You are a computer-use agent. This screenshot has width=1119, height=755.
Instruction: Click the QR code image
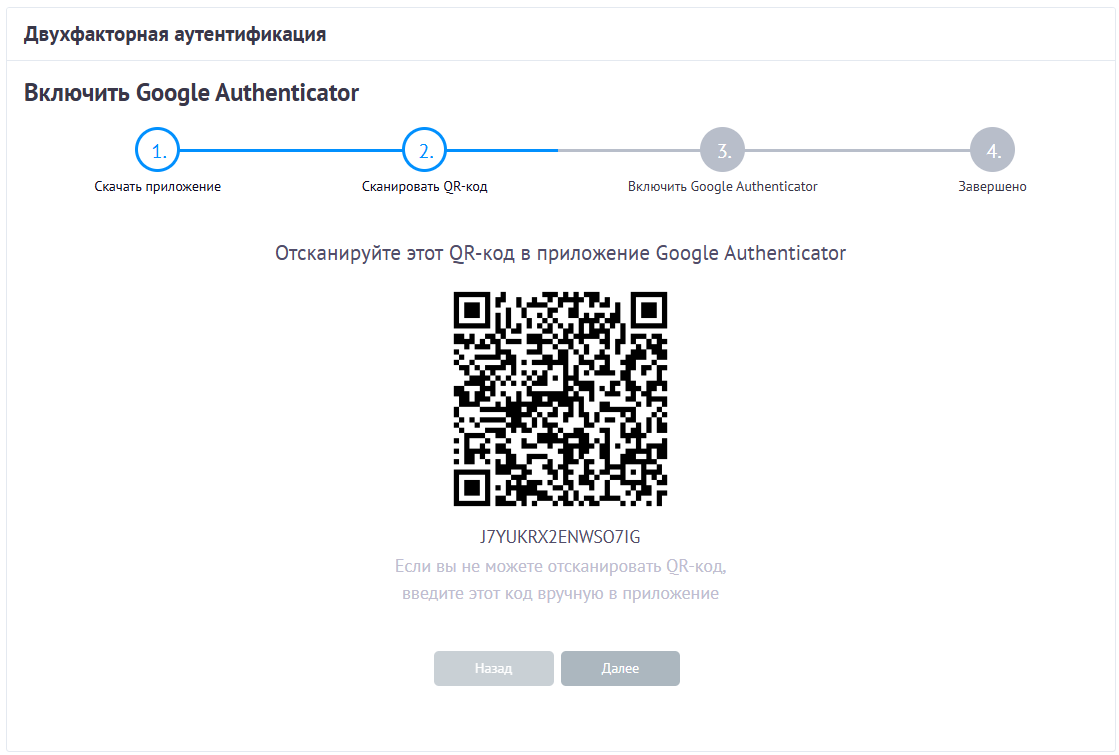pos(560,399)
